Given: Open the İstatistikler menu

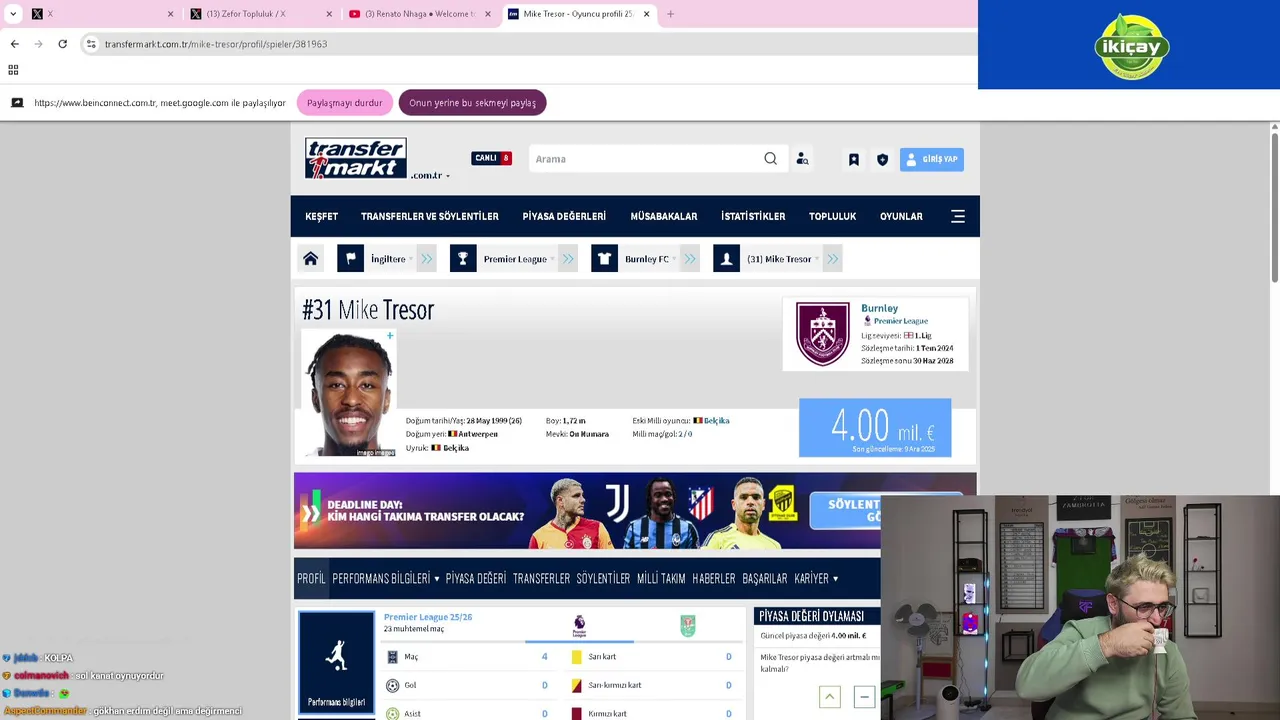Looking at the screenshot, I should pyautogui.click(x=753, y=216).
